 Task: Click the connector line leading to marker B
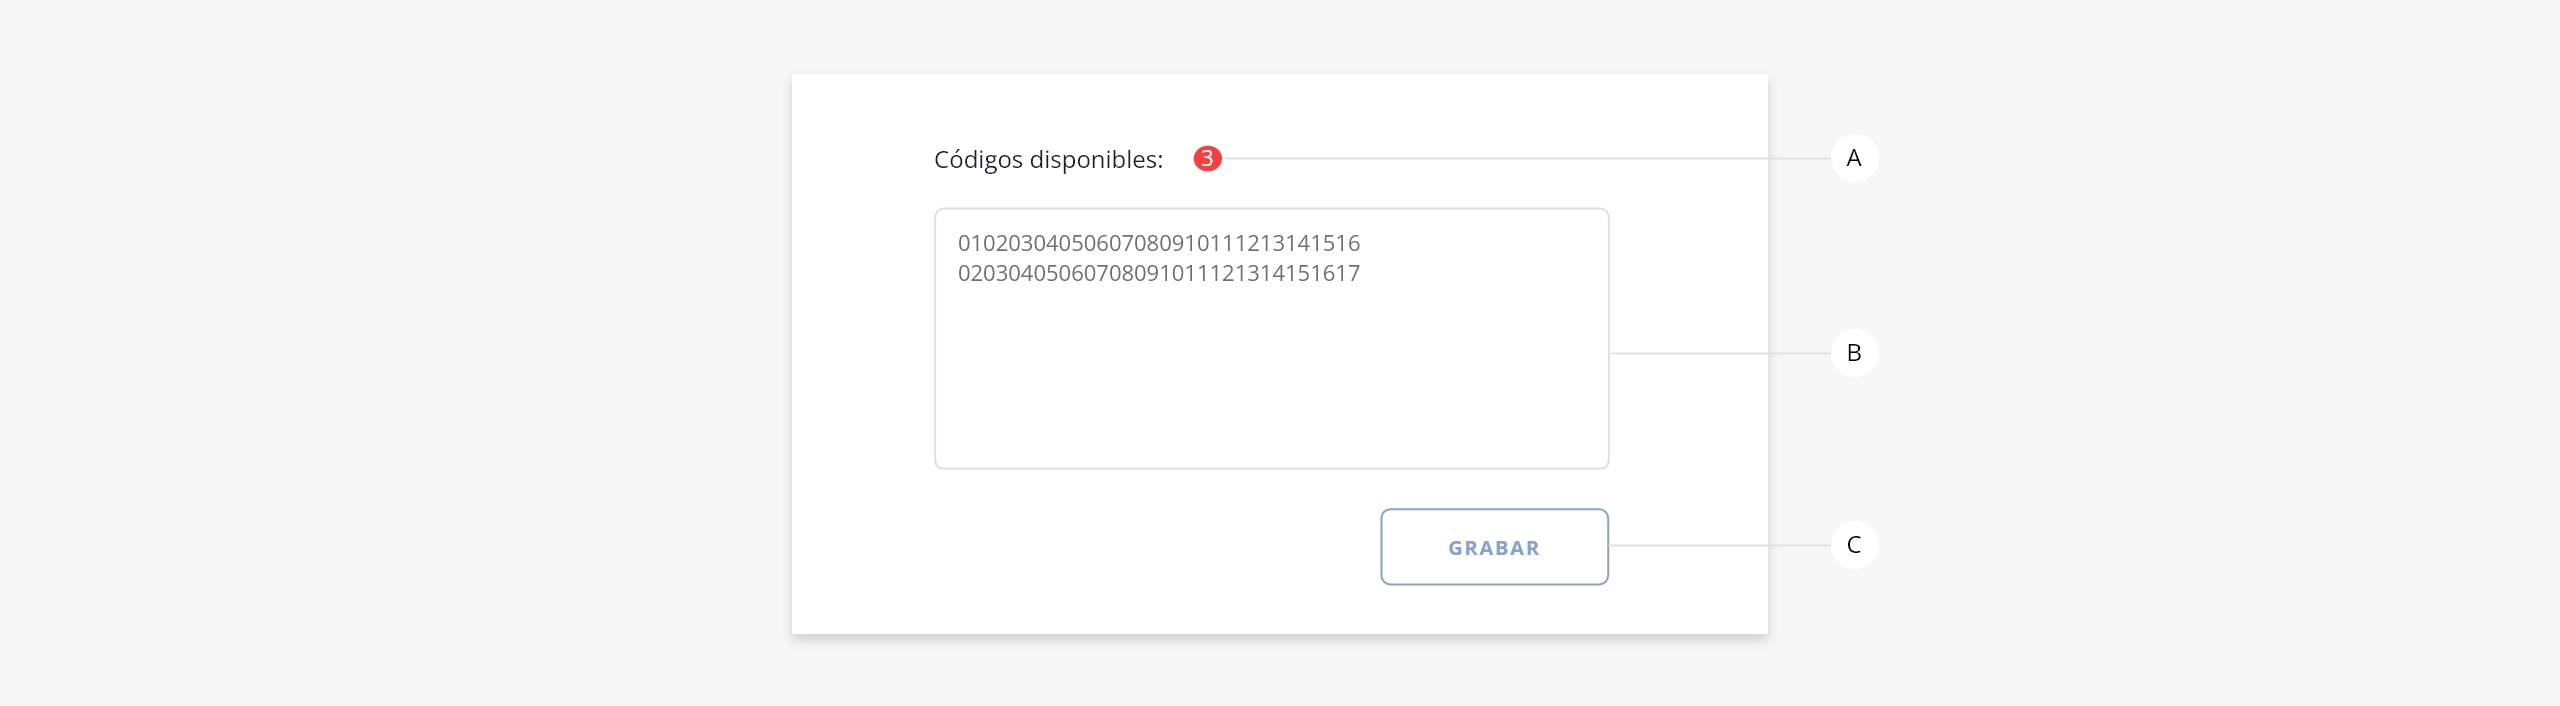click(x=1720, y=353)
